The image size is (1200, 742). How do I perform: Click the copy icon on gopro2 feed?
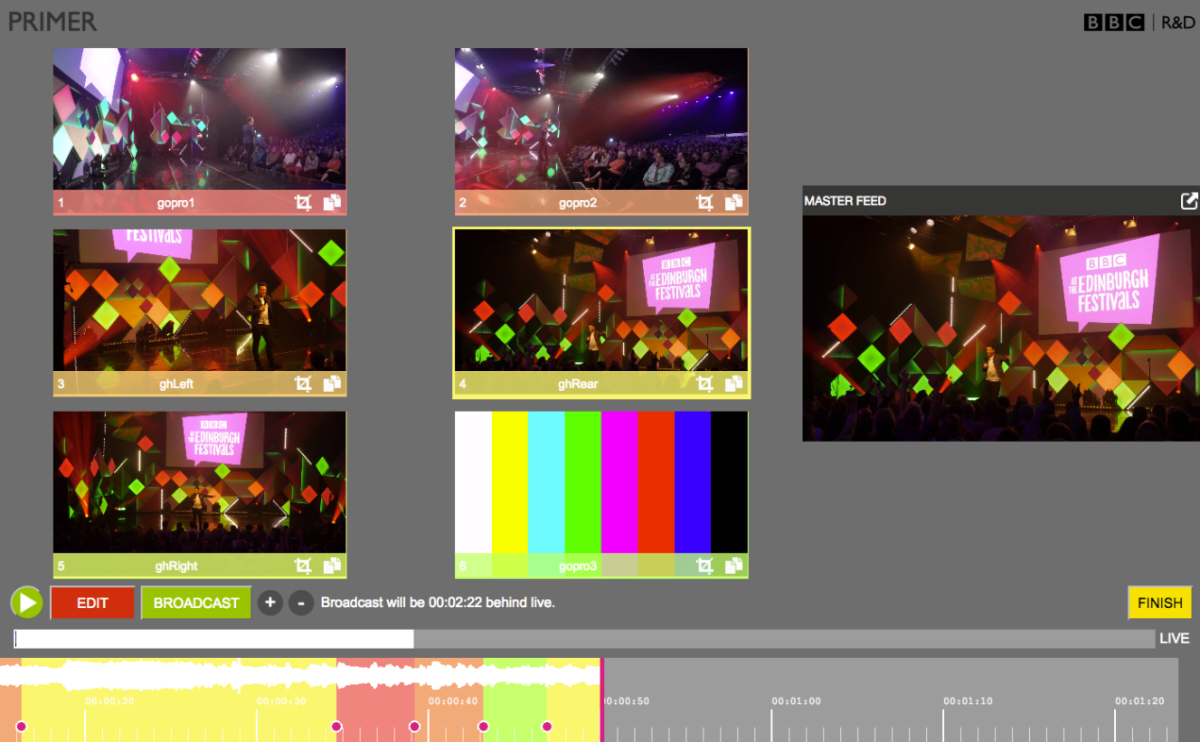734,203
